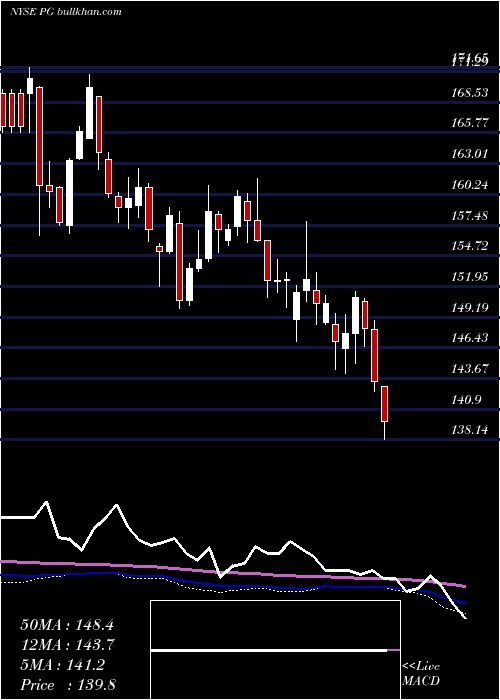Click the 151.95 price axis label
Screen dimensions: 500x700
point(471,277)
